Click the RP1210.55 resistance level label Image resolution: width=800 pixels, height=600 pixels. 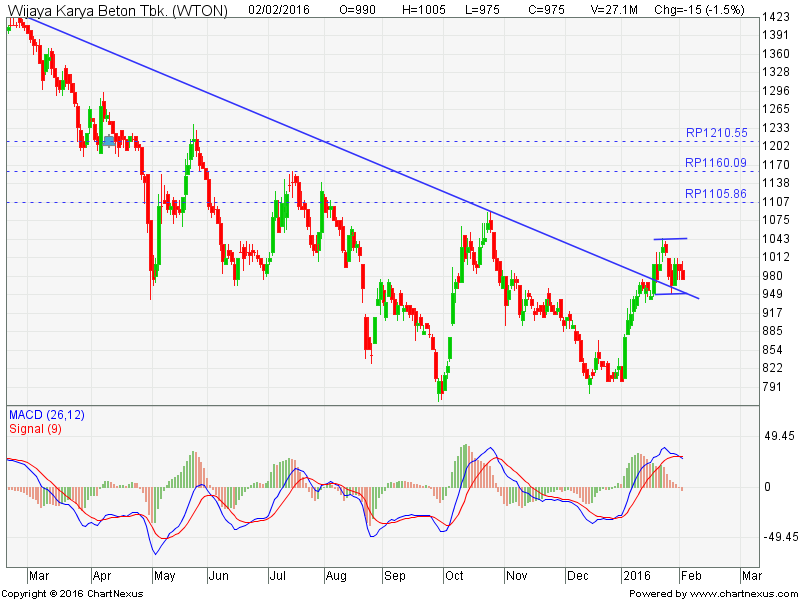pos(716,133)
